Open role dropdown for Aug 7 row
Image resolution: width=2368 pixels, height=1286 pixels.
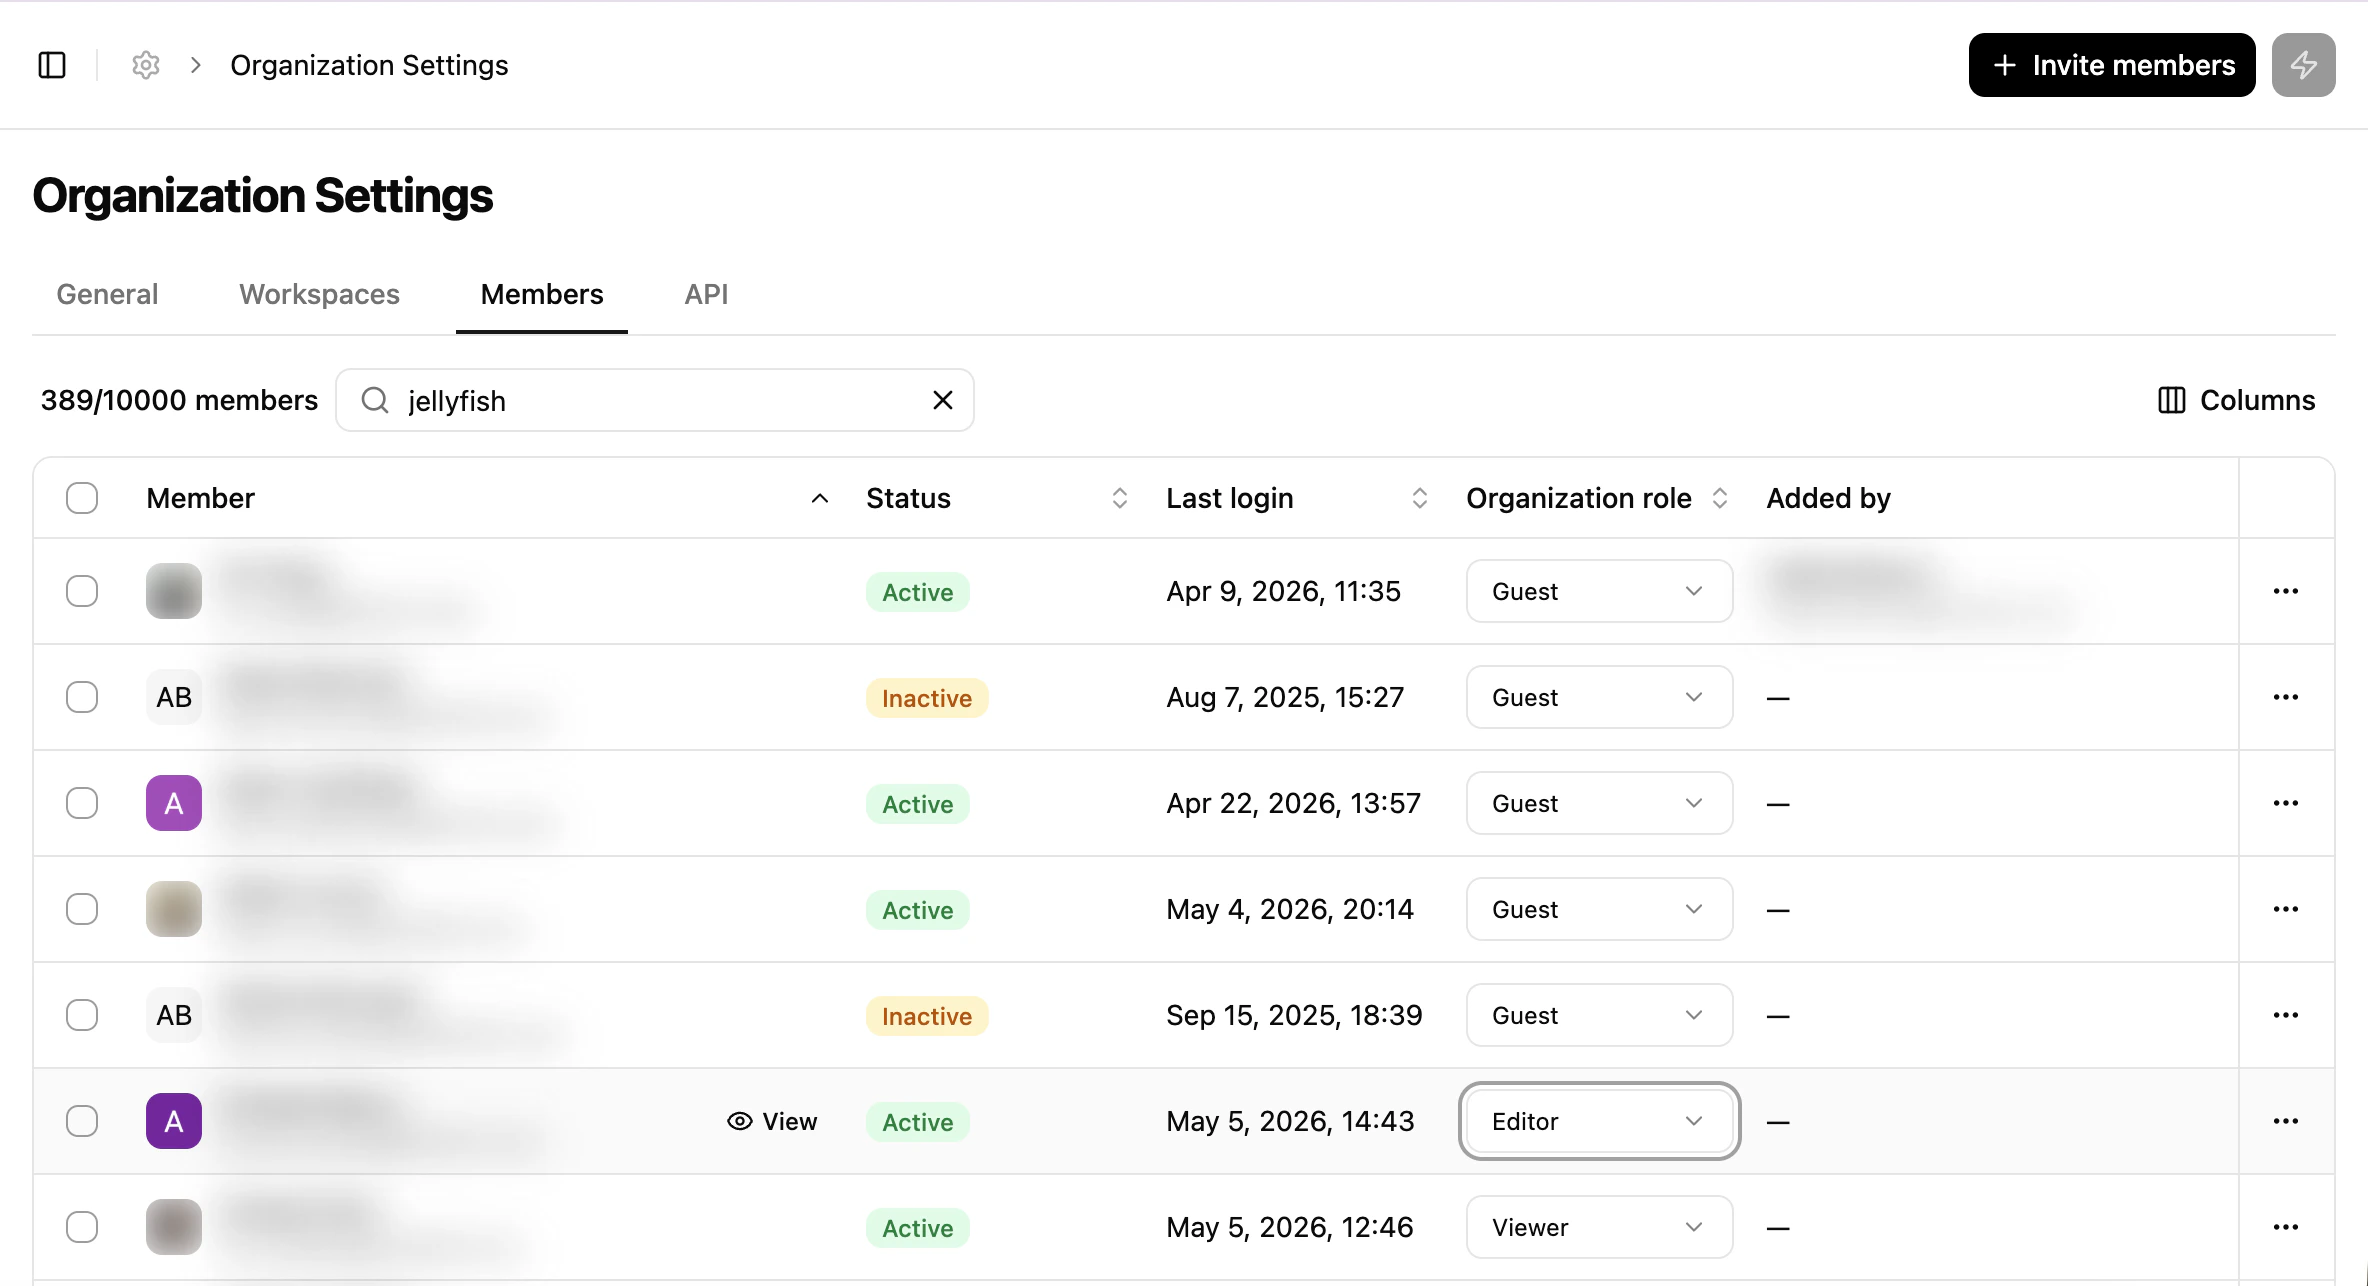point(1599,697)
